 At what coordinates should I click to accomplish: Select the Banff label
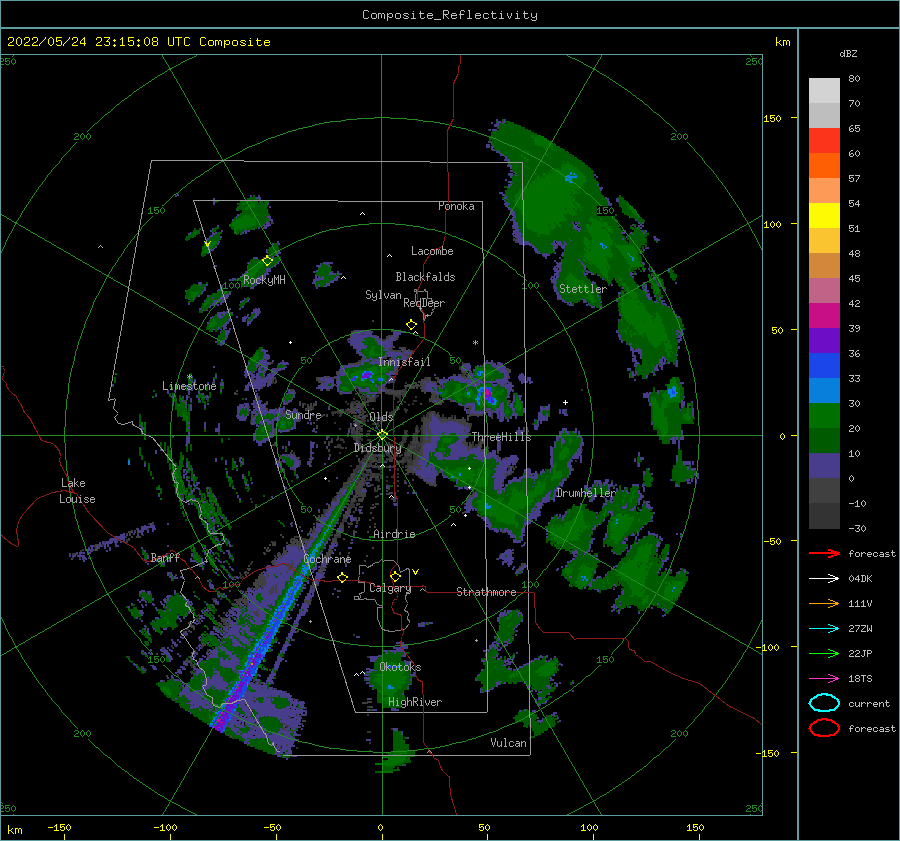[166, 557]
